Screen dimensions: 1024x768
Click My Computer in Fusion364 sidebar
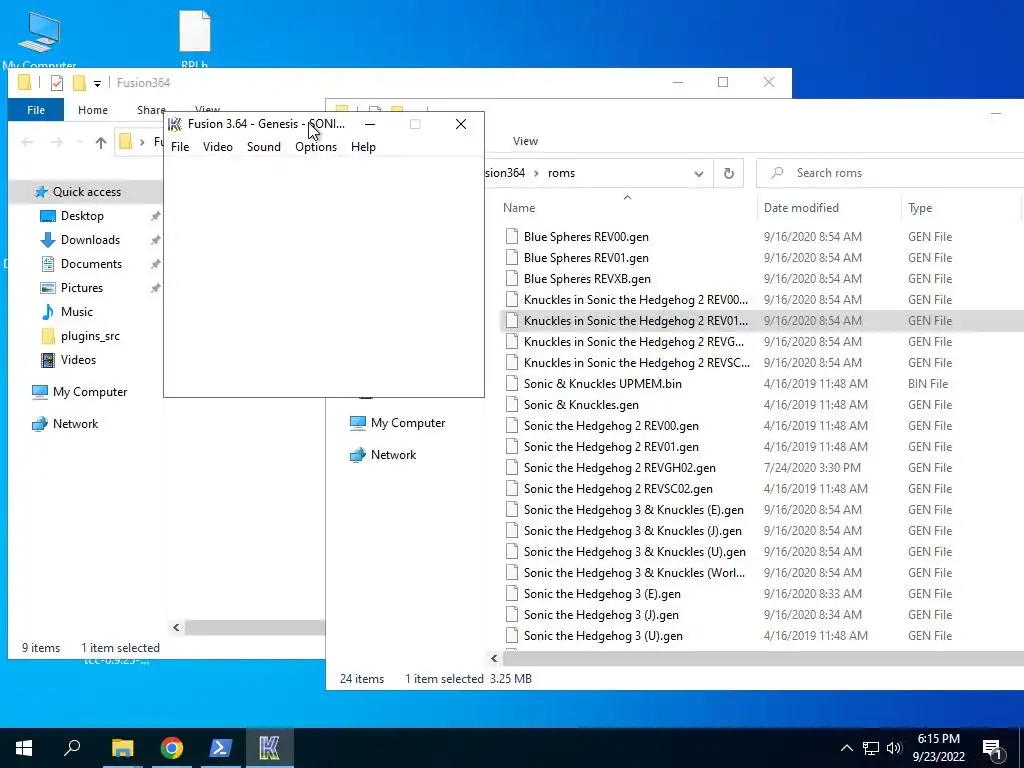pos(90,392)
